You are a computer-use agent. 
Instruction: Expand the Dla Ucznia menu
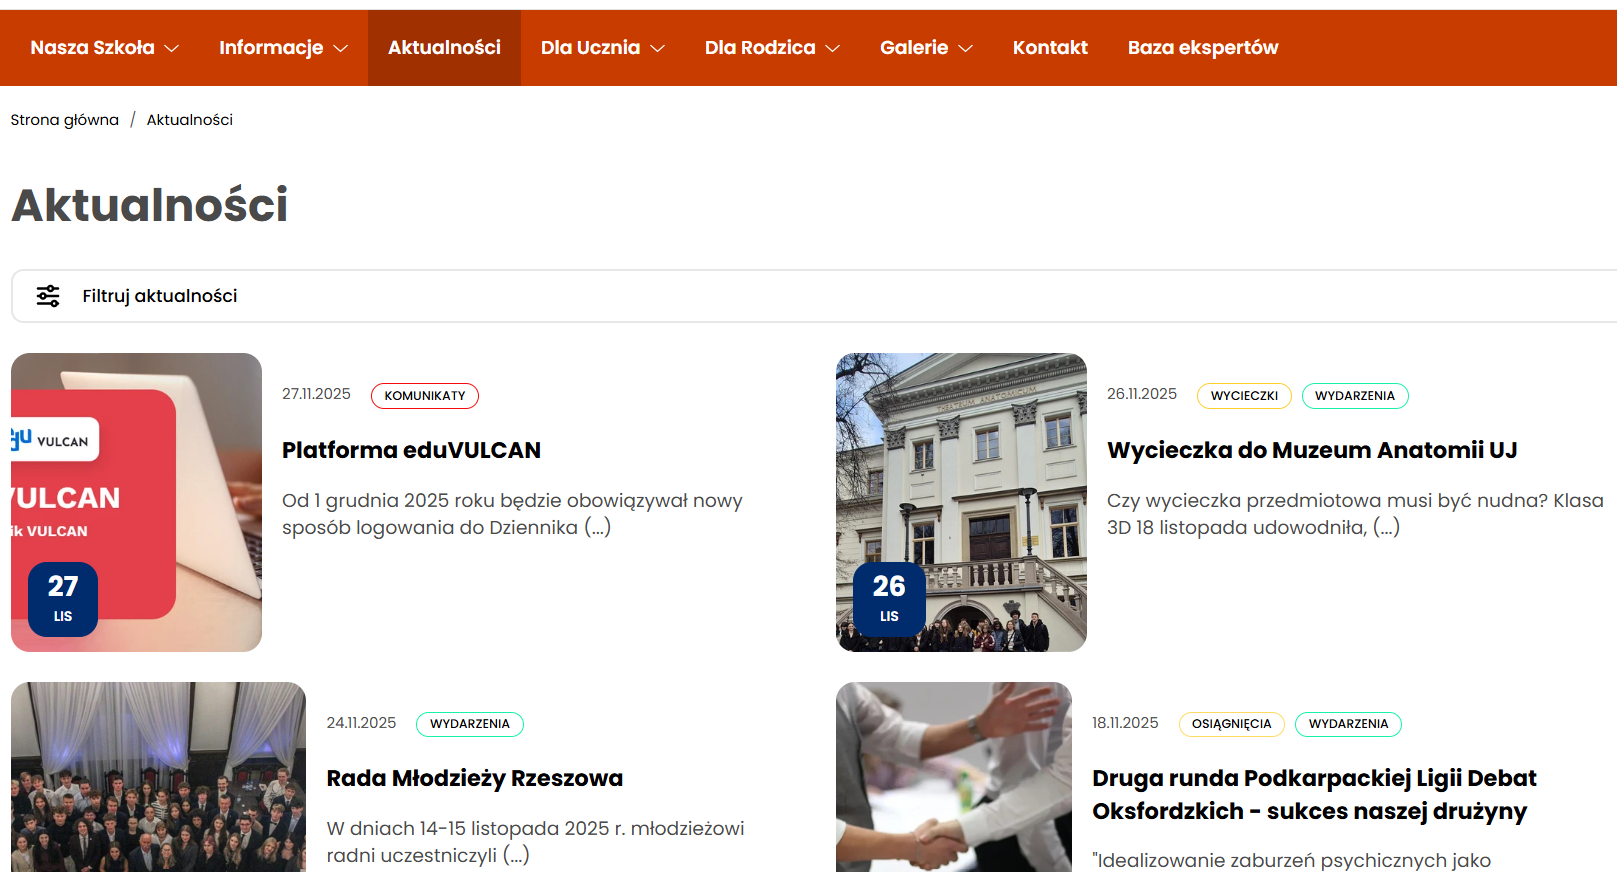point(602,48)
